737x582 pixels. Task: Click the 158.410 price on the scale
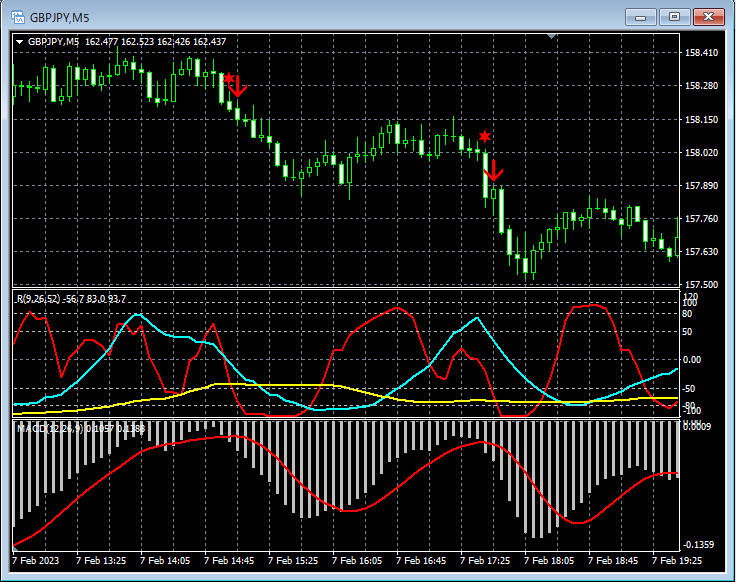pos(700,53)
